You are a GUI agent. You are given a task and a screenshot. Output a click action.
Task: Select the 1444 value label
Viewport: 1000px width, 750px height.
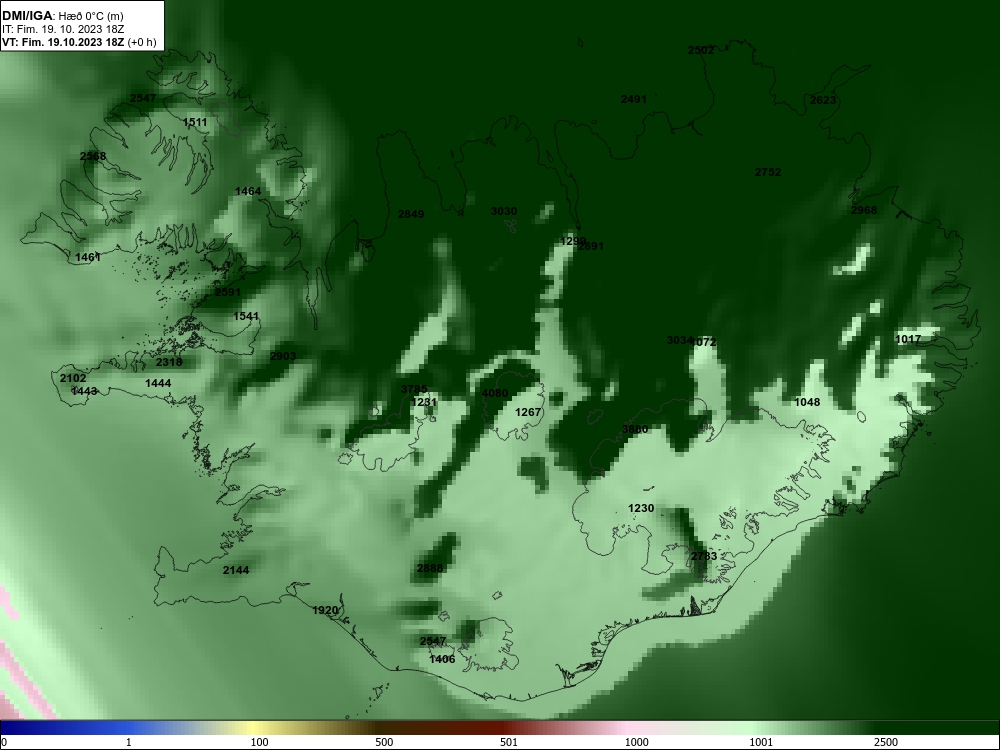pos(158,383)
